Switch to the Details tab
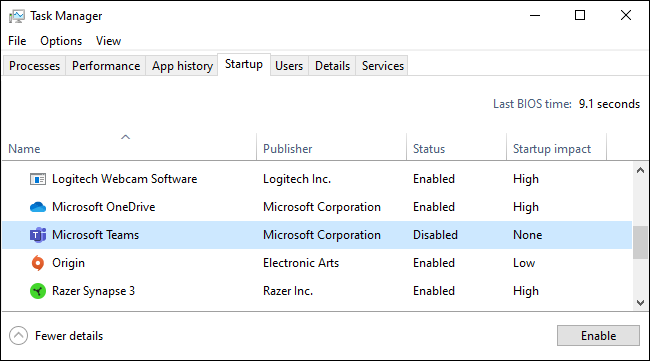 (x=332, y=66)
